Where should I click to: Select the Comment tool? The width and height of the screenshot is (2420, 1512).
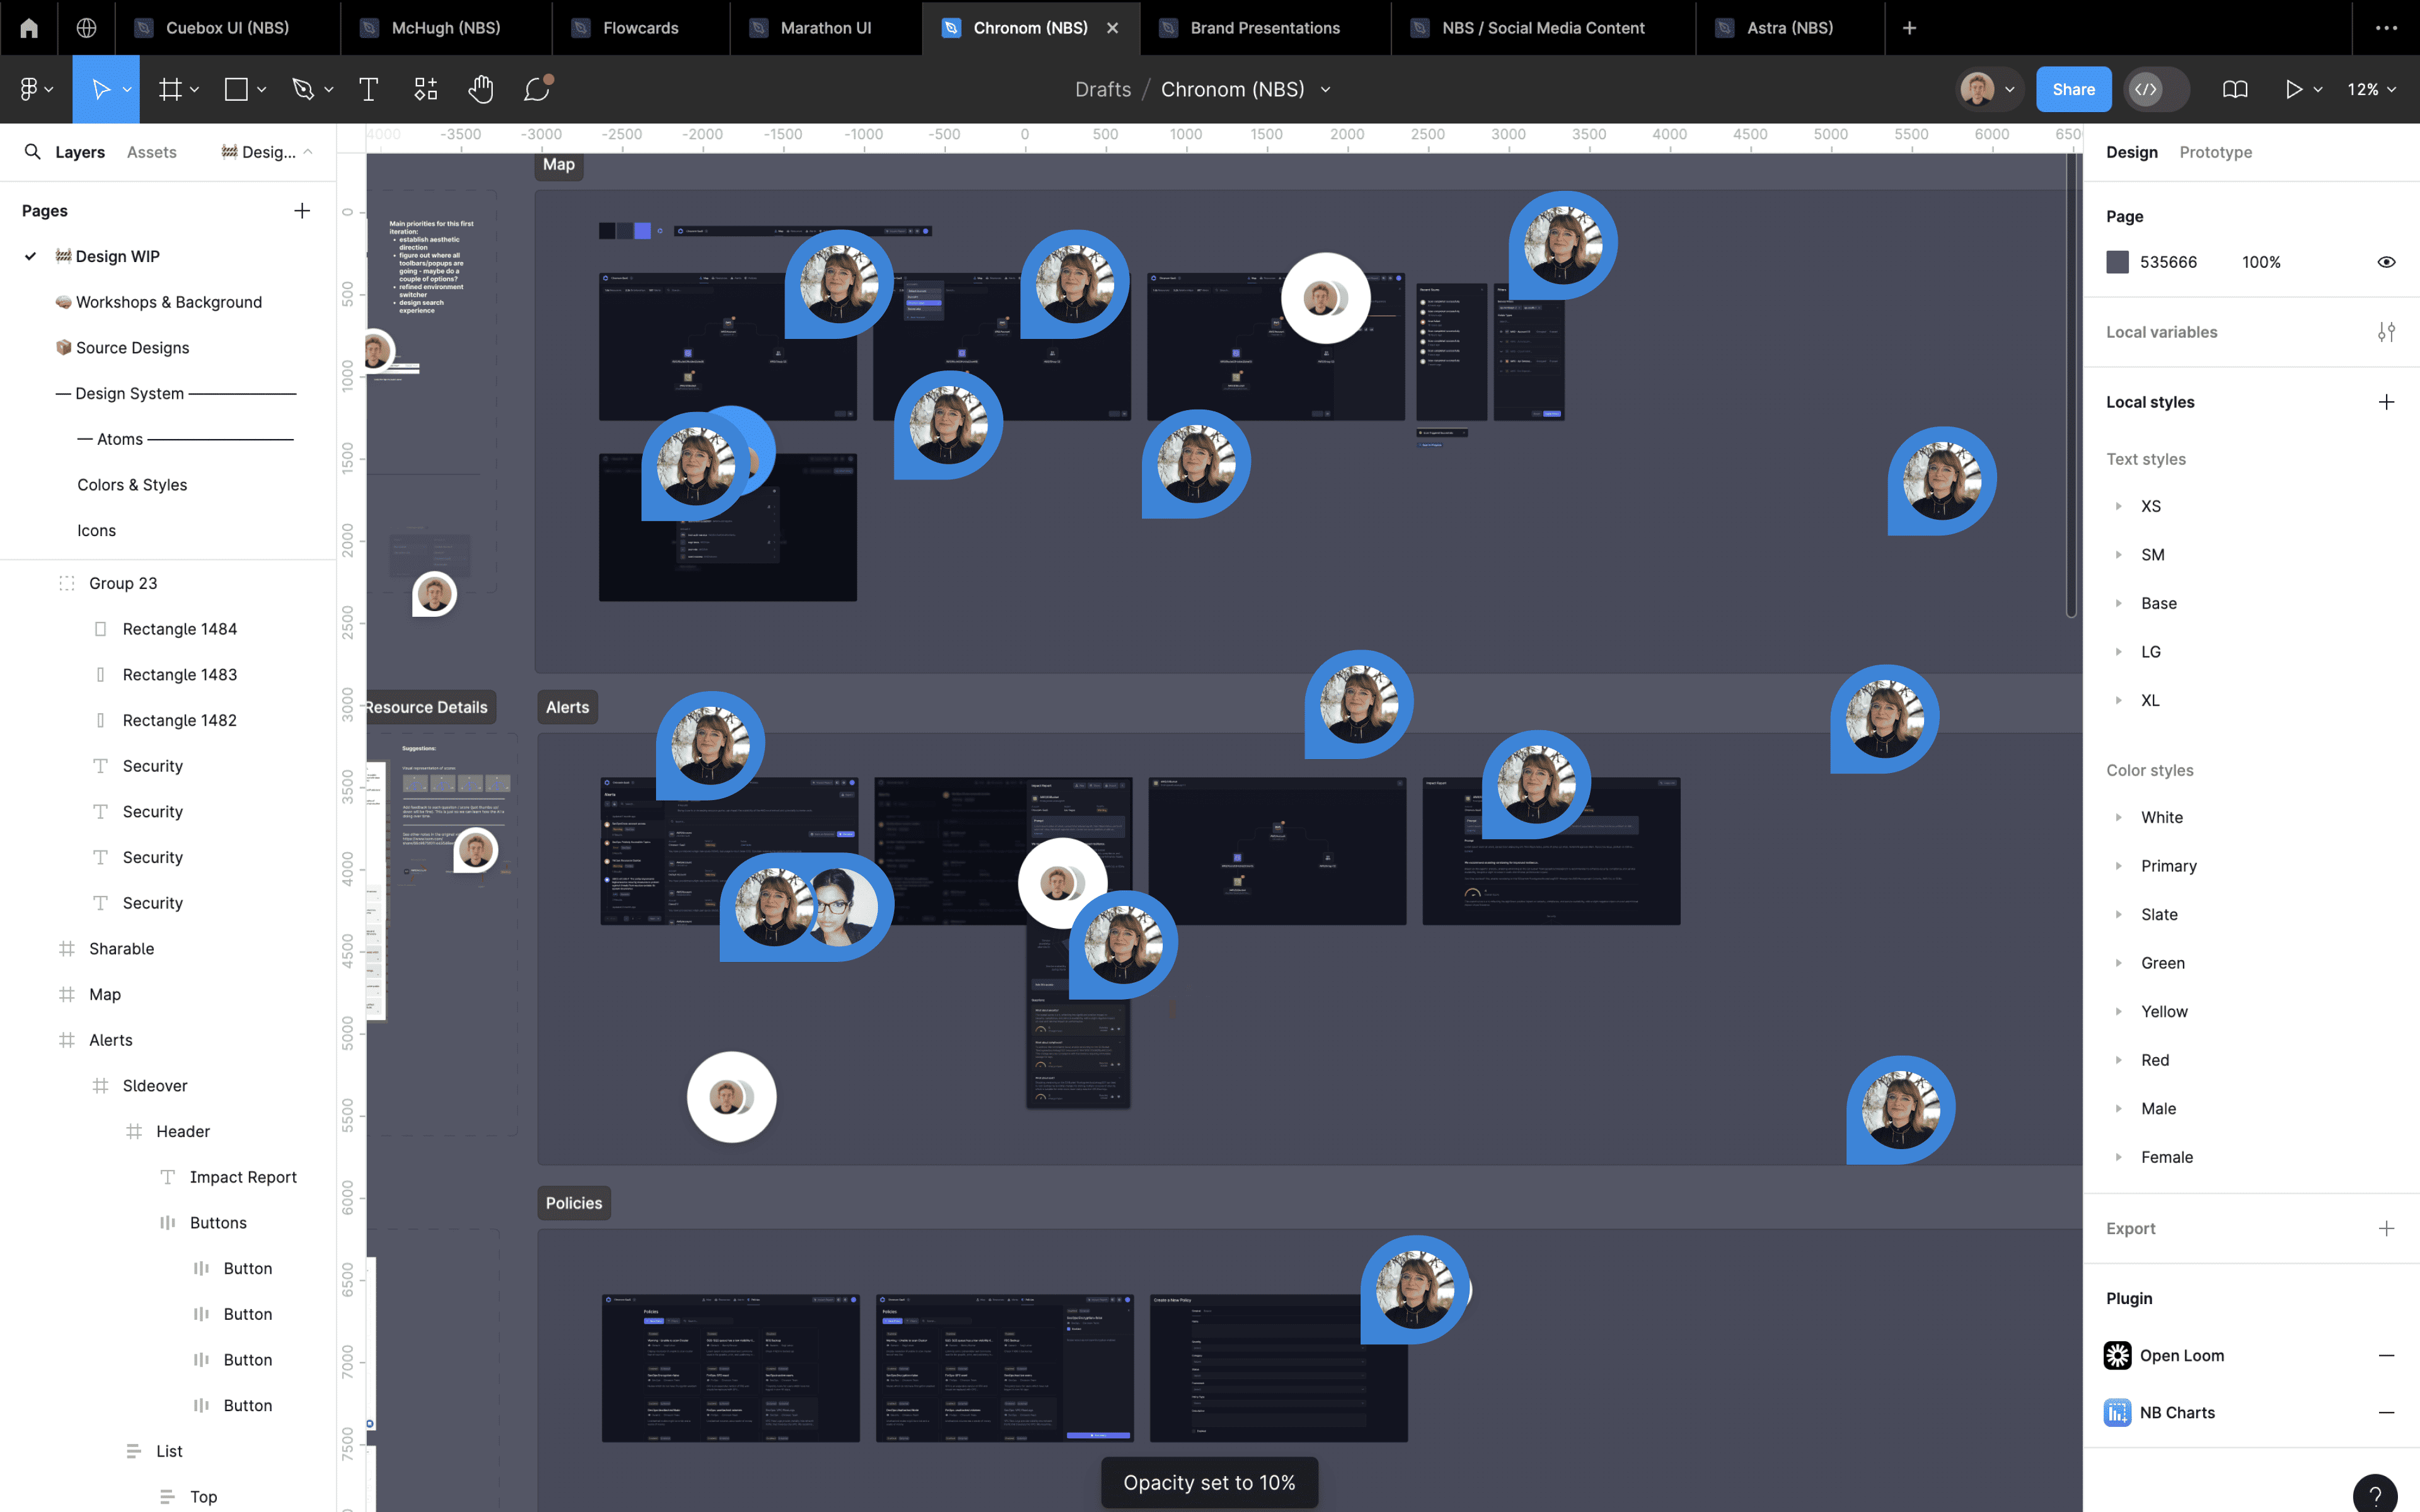(x=537, y=89)
